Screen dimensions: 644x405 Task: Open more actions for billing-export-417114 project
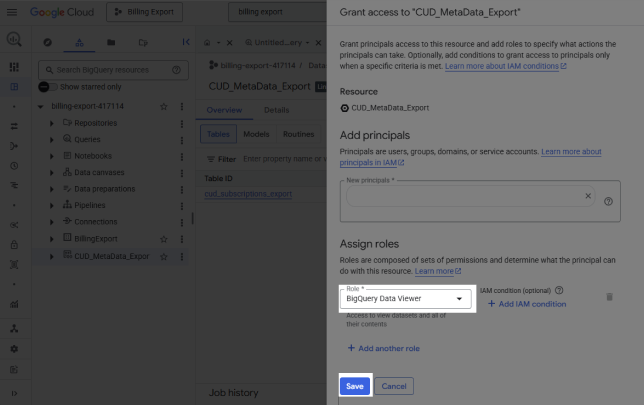pos(181,106)
